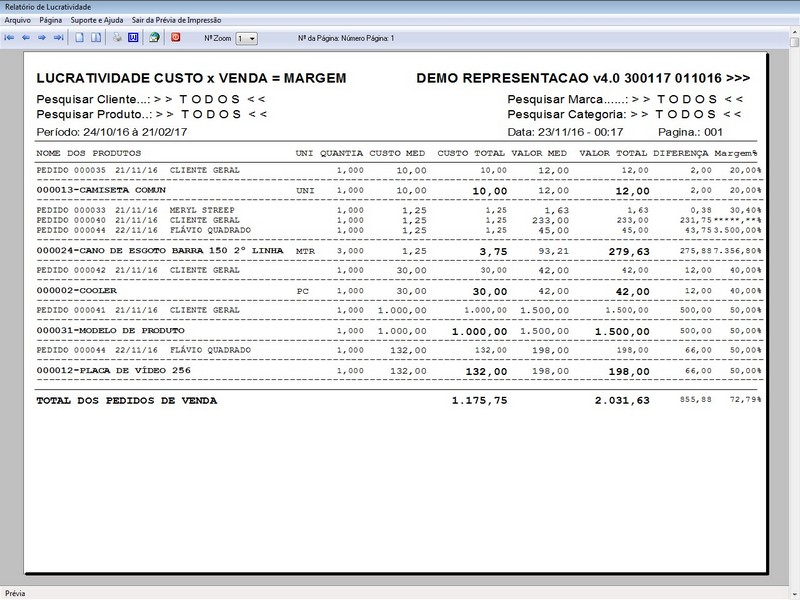
Task: Click the red power exit icon
Action: point(176,37)
